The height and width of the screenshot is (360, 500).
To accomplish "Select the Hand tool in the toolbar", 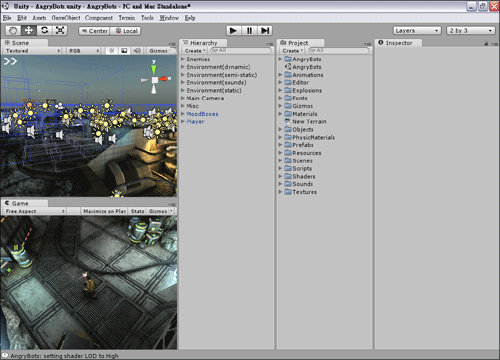I will click(13, 31).
